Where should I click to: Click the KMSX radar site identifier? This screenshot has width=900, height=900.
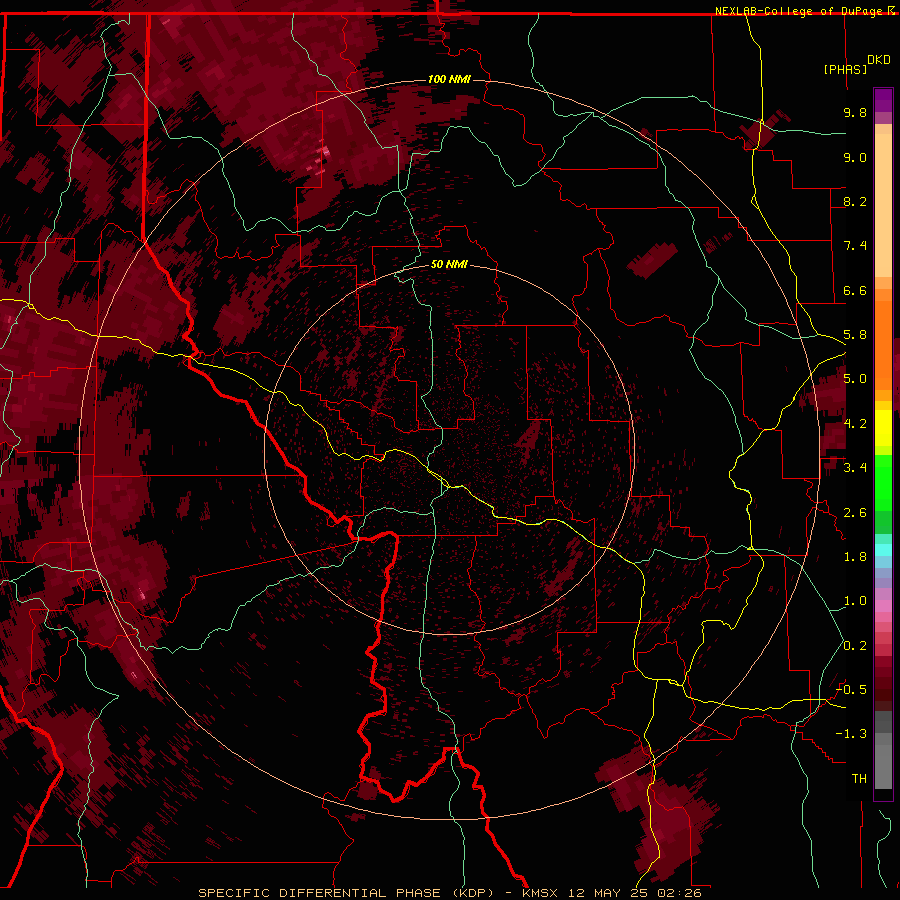(x=540, y=893)
